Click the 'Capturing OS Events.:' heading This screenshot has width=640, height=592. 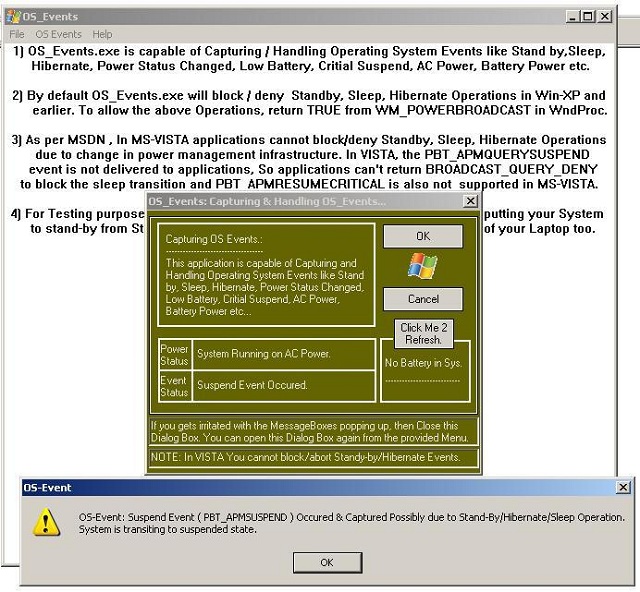[x=214, y=239]
